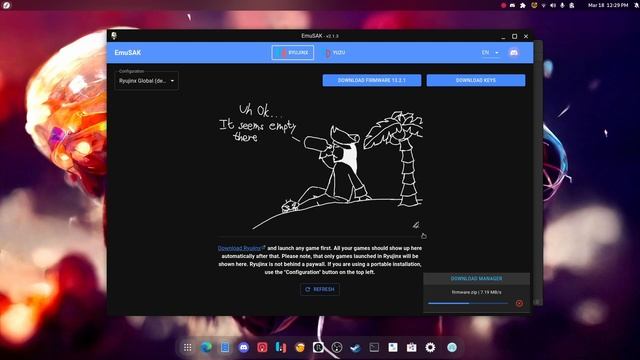Click the small drawing signature icon below illustration
Screen dimensions: 640x360
tap(416, 224)
